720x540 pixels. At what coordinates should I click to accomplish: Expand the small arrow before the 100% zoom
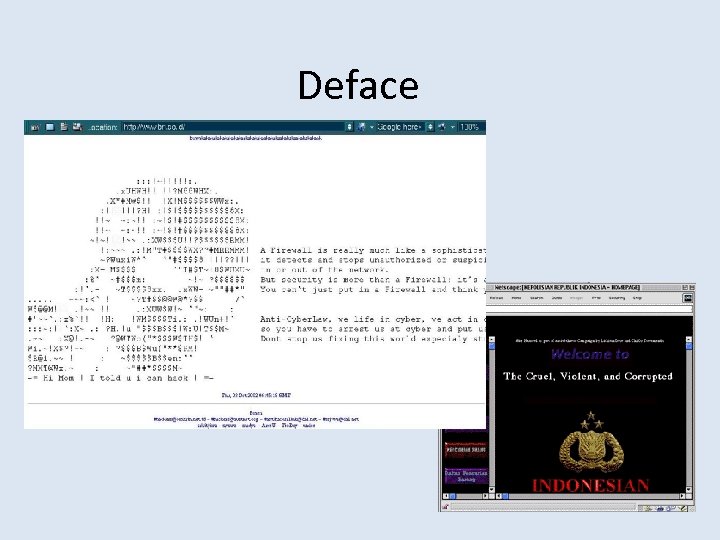coord(452,127)
